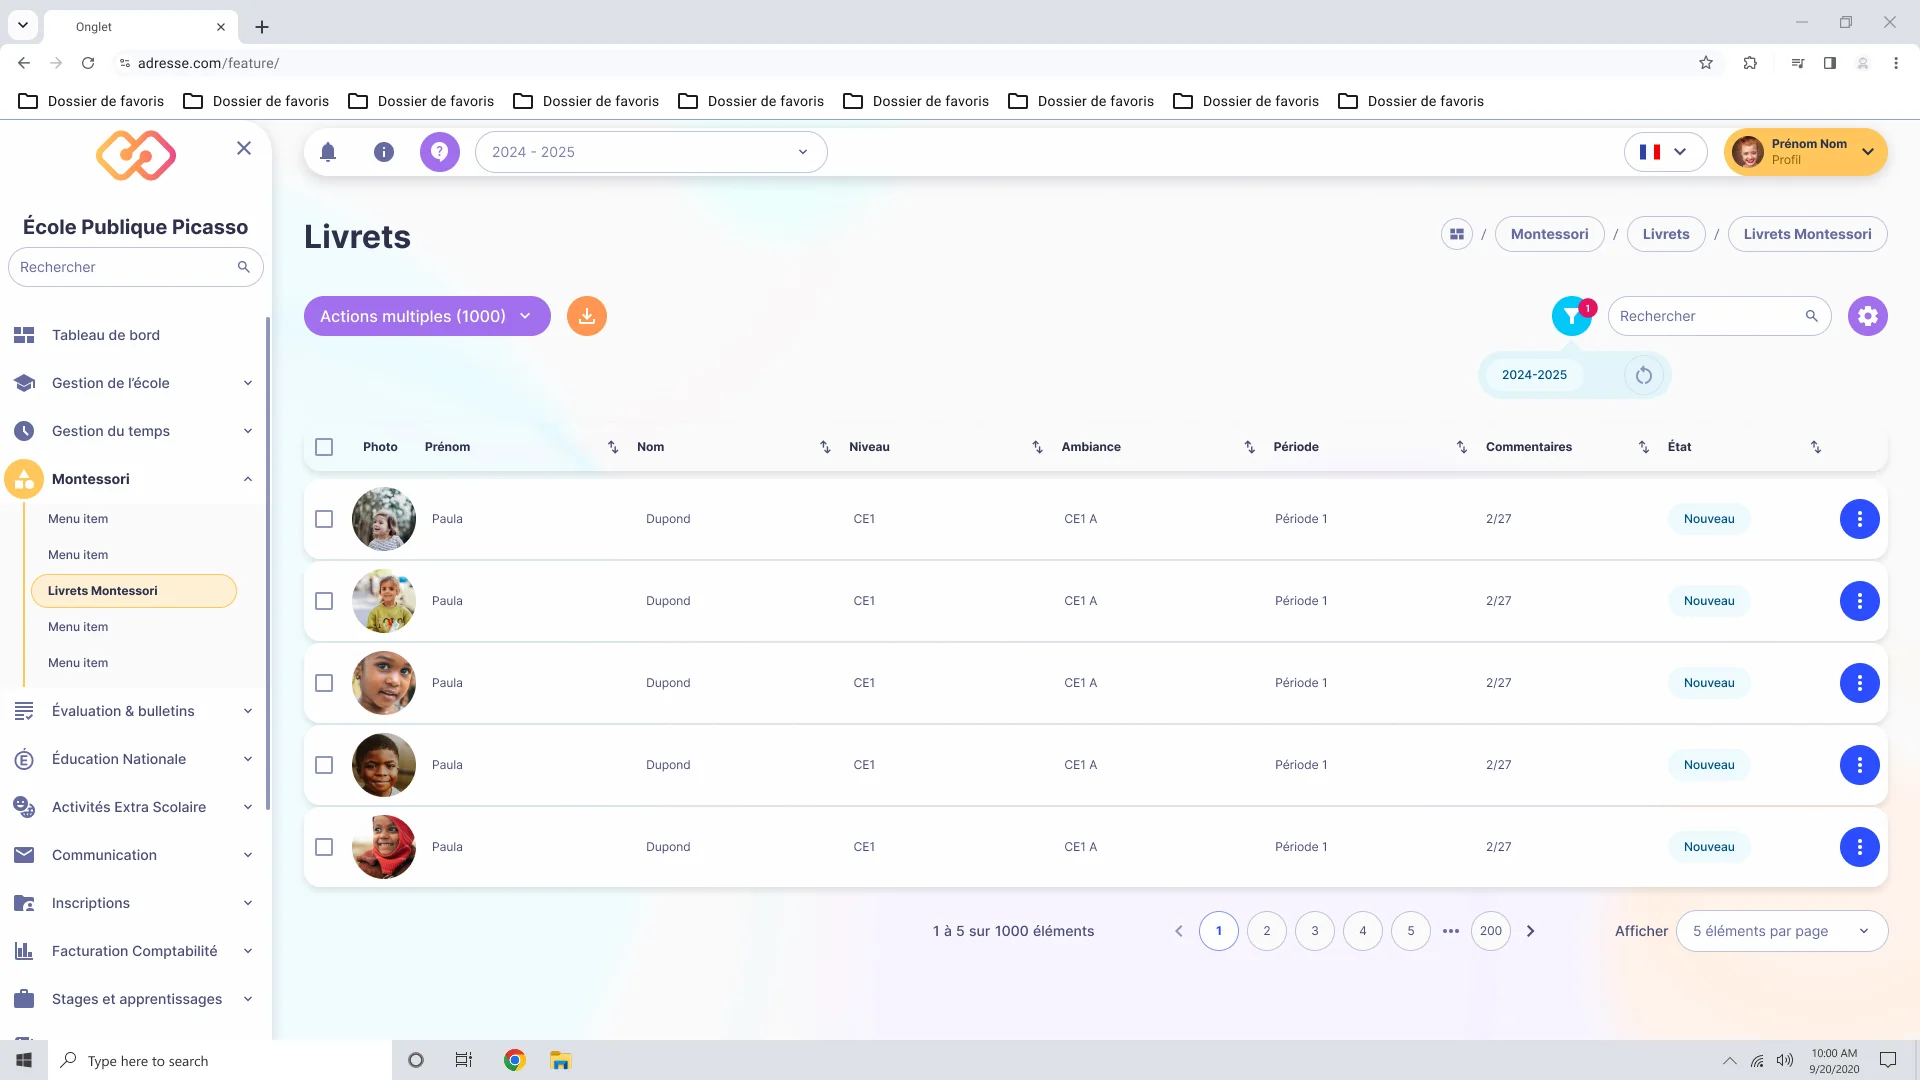
Task: Jump to page 200 of results
Action: (1491, 931)
